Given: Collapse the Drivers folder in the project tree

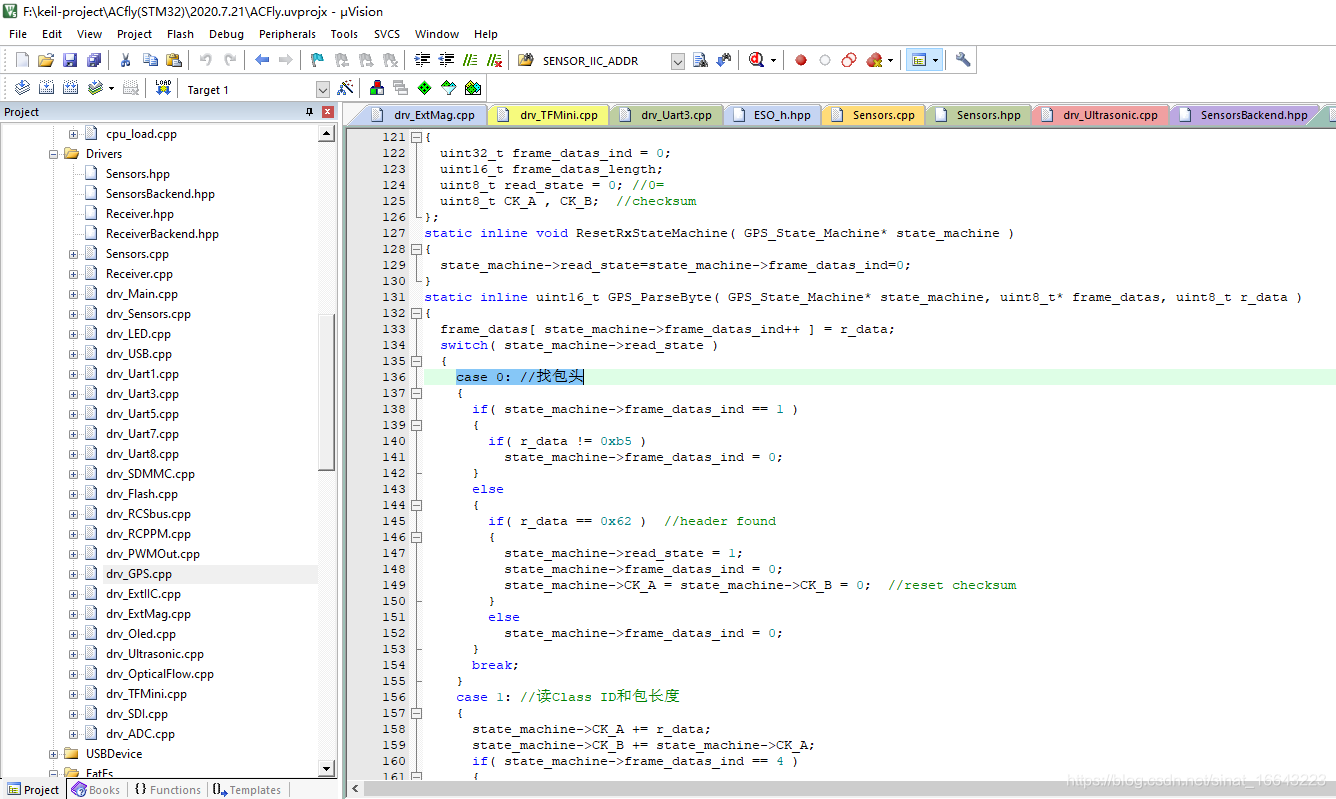Looking at the screenshot, I should click(53, 154).
